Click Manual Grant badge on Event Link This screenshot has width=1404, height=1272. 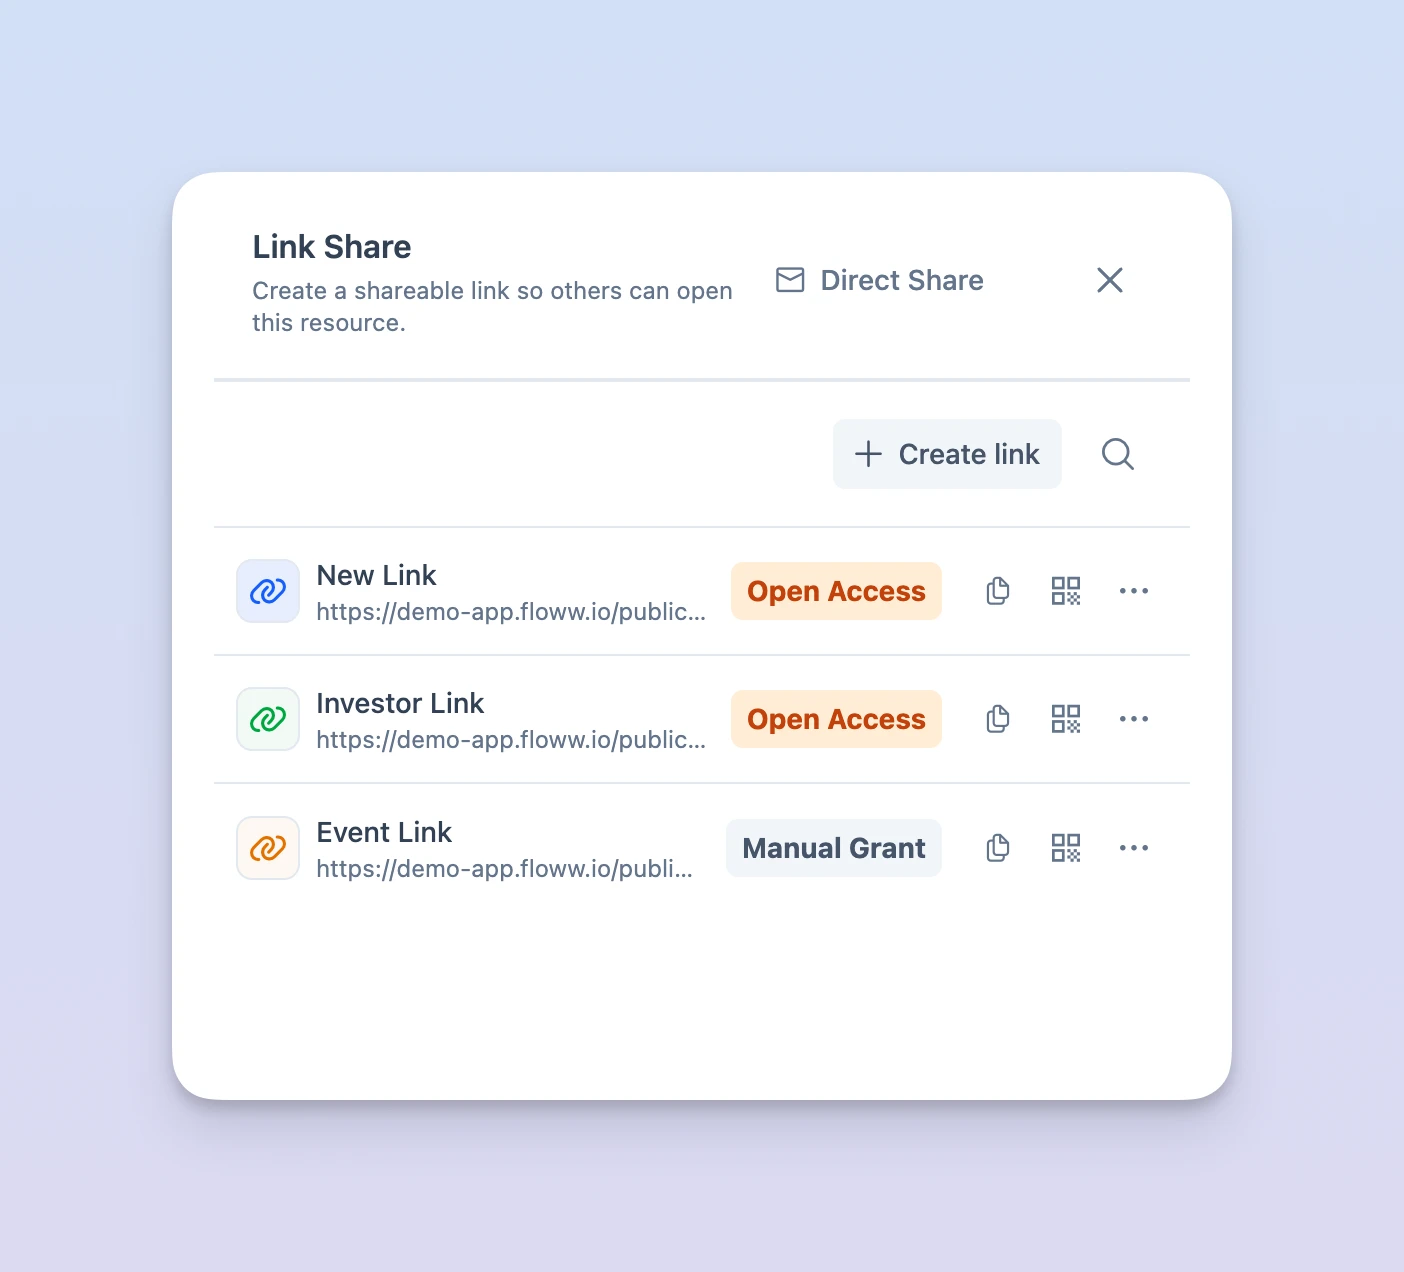point(834,848)
